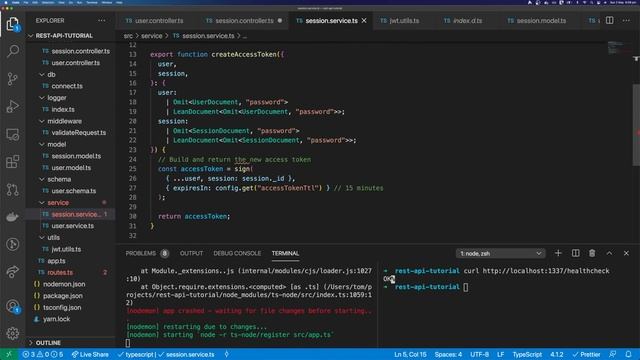Click the editor vertical scrollbar

coord(636,124)
